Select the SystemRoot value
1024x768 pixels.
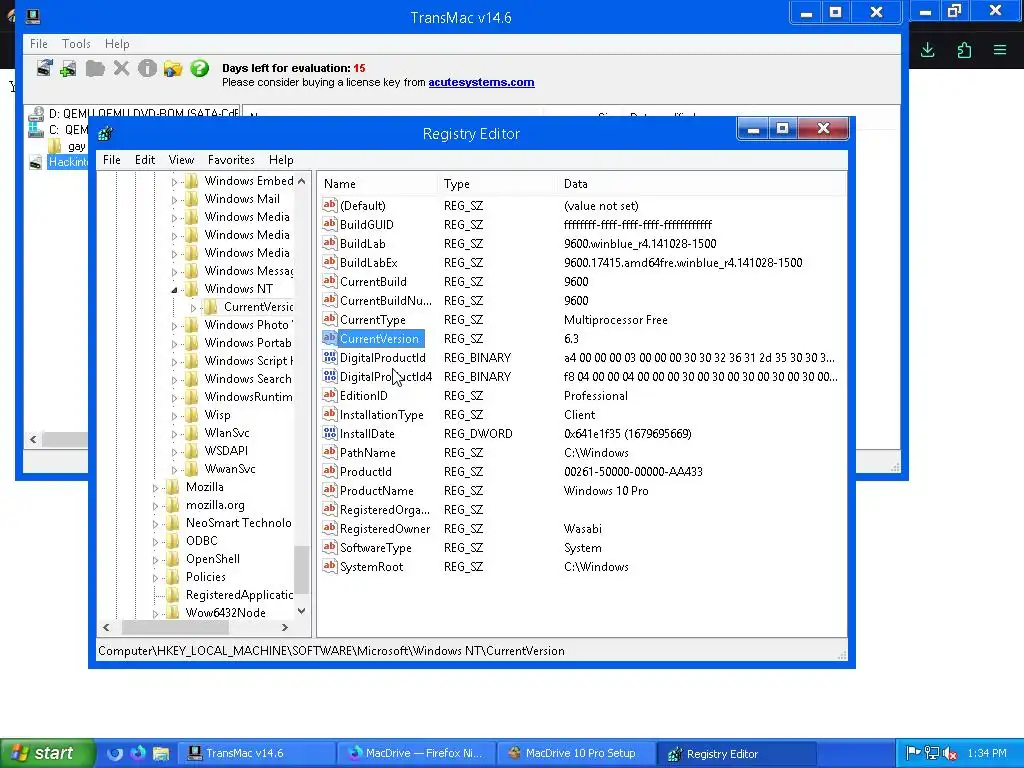(371, 566)
